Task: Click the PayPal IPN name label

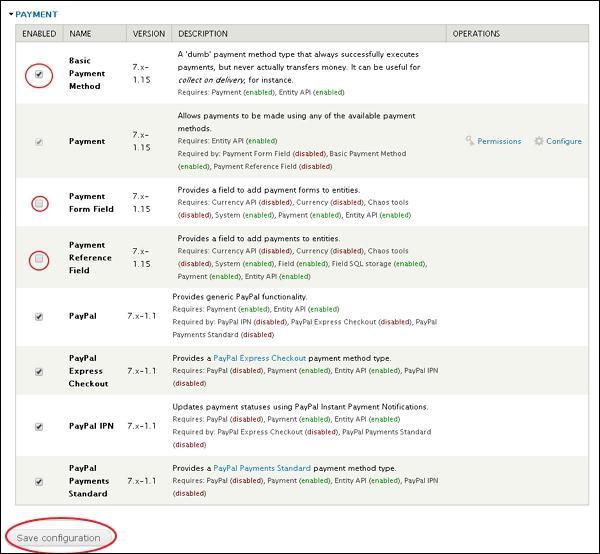Action: click(x=91, y=426)
